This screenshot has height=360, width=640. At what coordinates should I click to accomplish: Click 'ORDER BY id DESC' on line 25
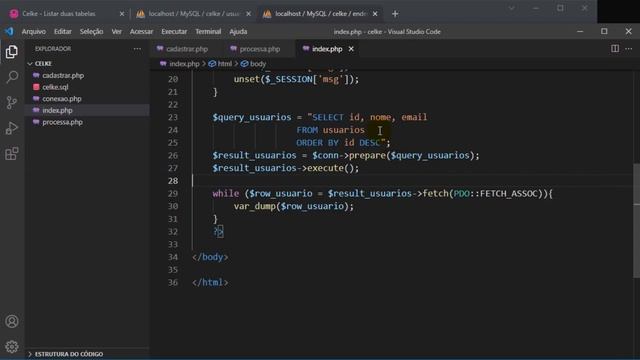[338, 142]
